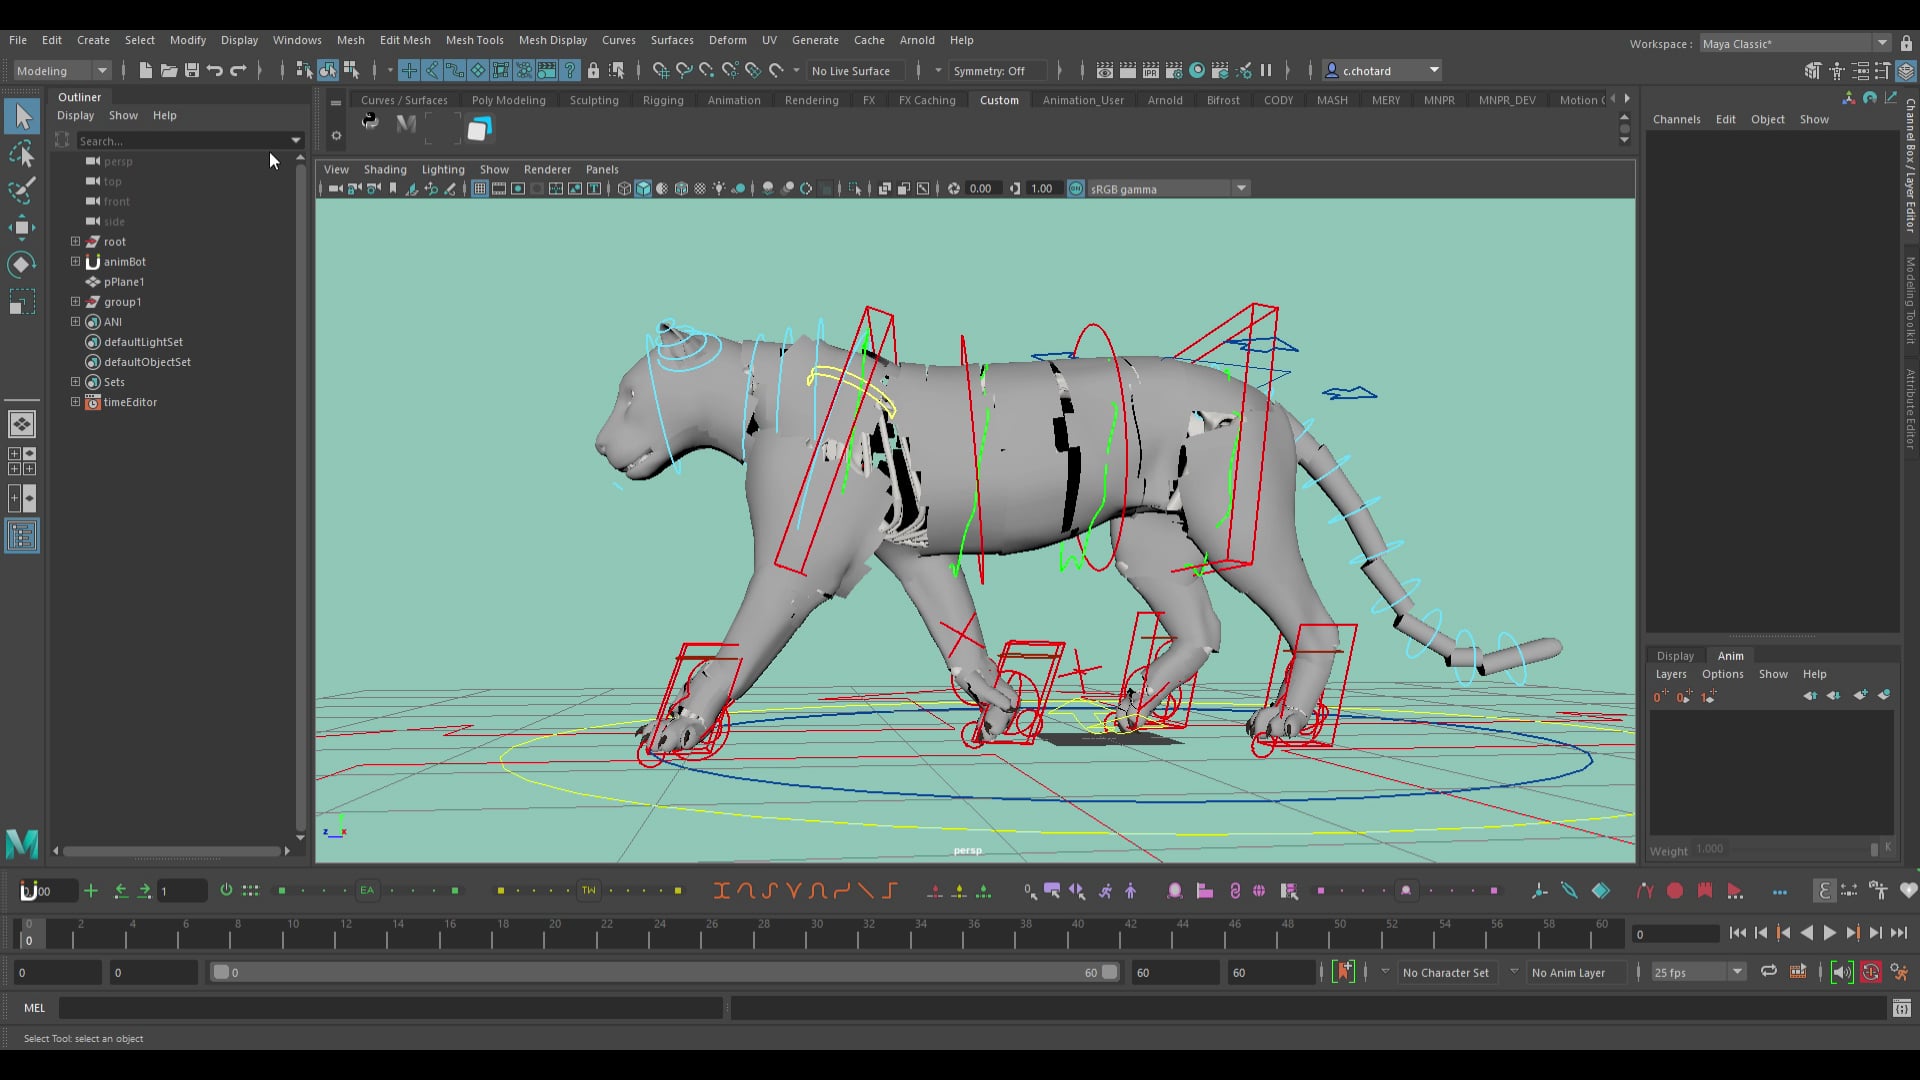Open the c.chotard account dropdown
The width and height of the screenshot is (1920, 1080).
click(1382, 70)
